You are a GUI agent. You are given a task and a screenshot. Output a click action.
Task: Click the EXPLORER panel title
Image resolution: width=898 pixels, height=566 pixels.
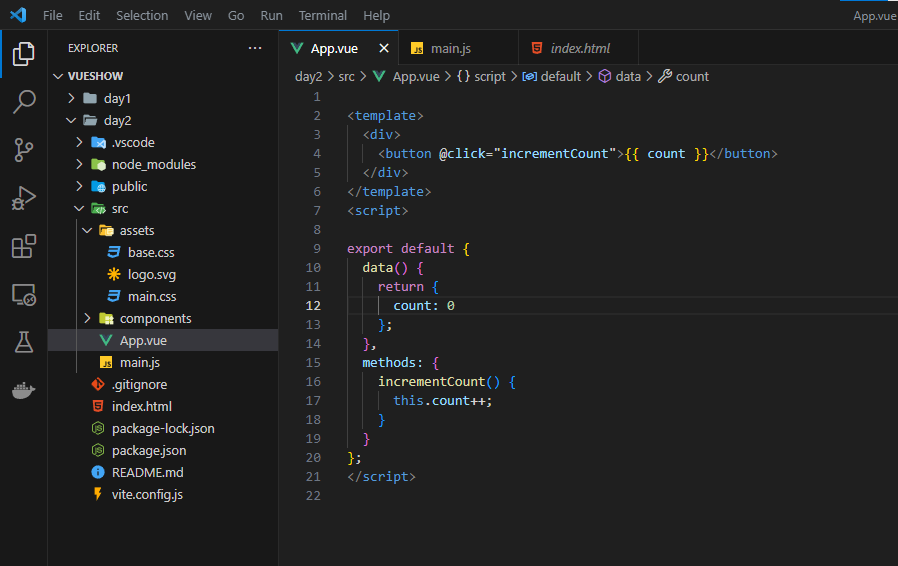93,48
